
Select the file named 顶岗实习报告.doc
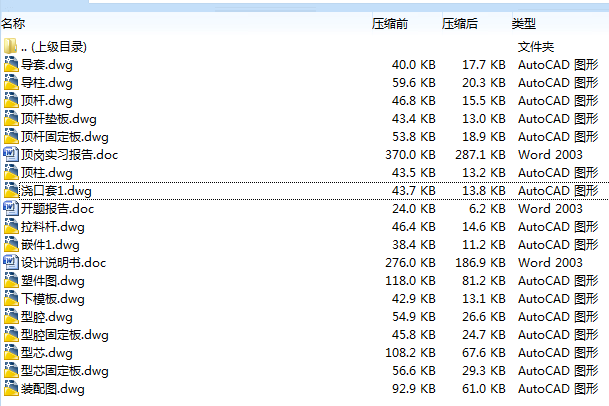coord(69,155)
